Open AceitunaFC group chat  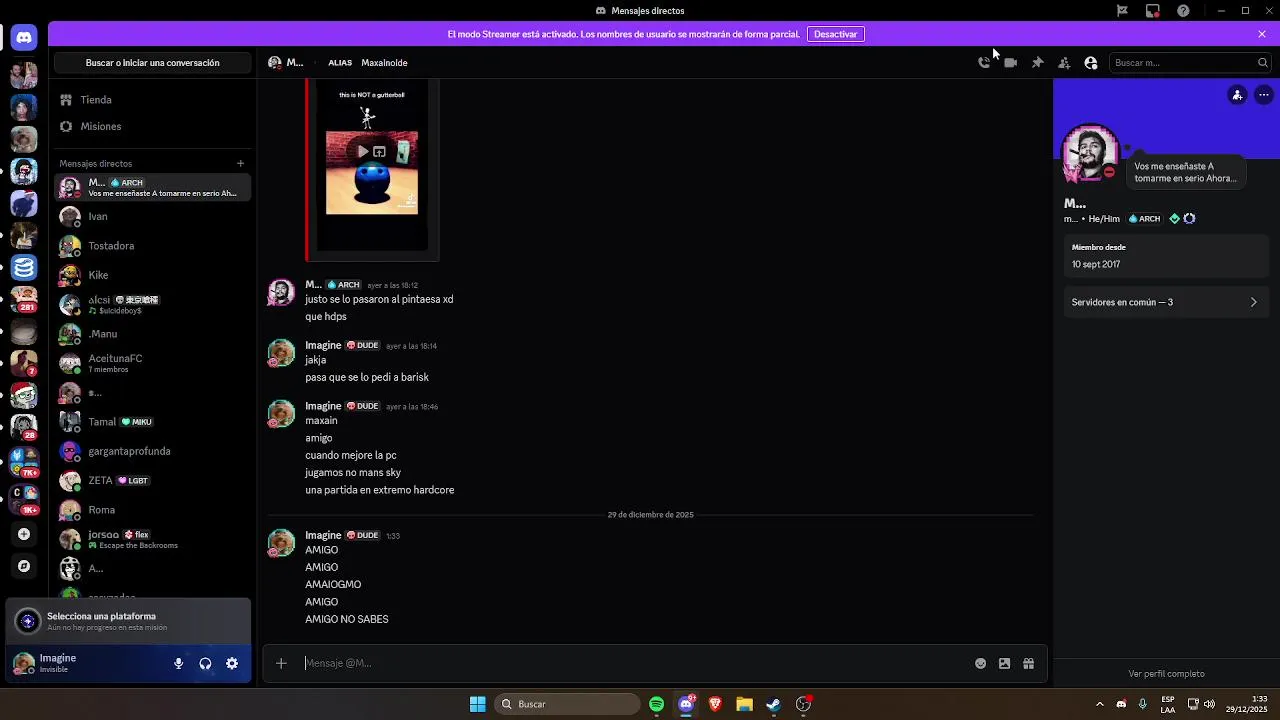tap(153, 363)
